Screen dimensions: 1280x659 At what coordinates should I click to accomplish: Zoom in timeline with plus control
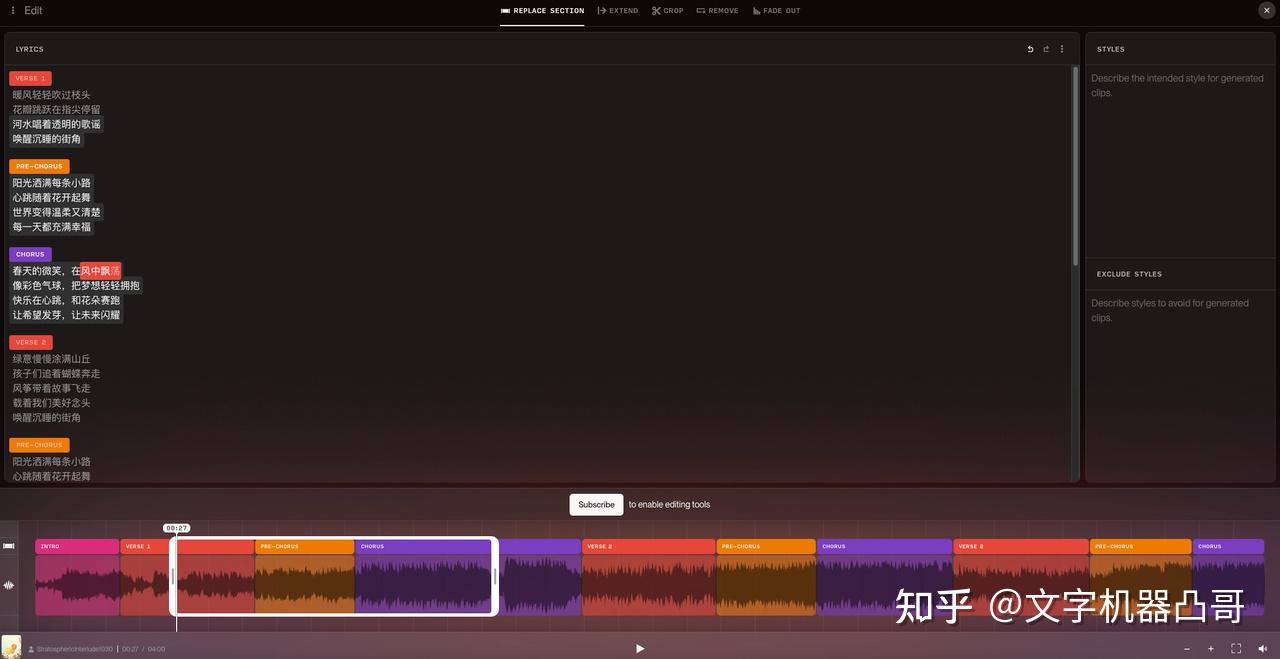[1210, 648]
